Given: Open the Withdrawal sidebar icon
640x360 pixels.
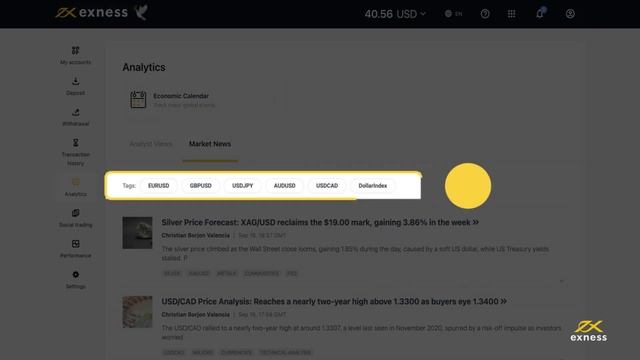Looking at the screenshot, I should (76, 112).
